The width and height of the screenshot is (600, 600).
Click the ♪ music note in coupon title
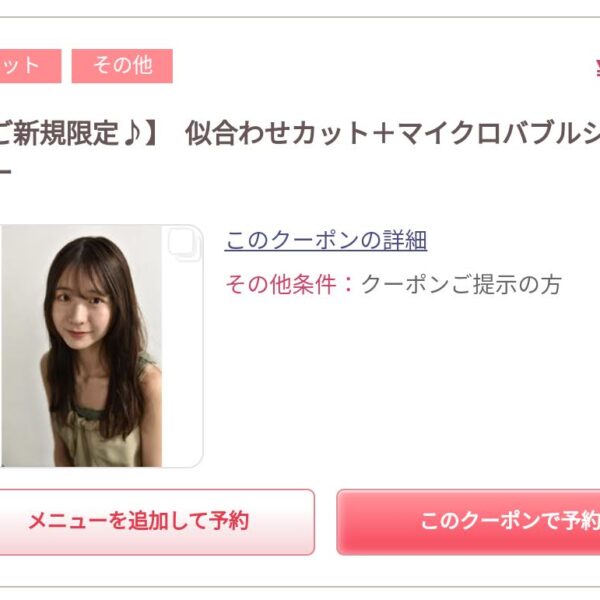coord(132,134)
